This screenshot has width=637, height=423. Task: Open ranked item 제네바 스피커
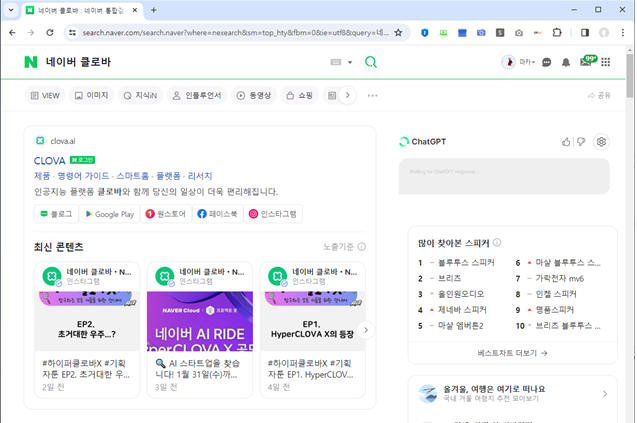click(462, 310)
